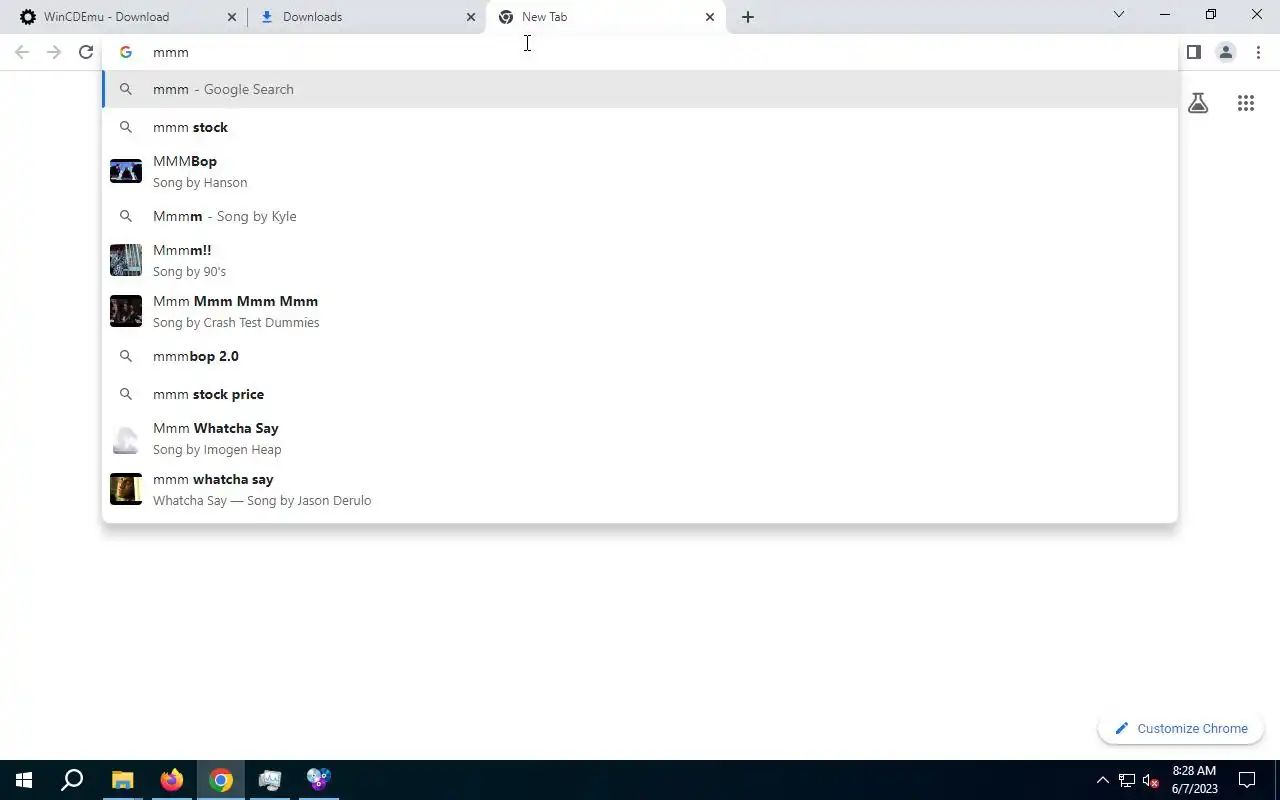Image resolution: width=1280 pixels, height=800 pixels.
Task: Select the Crash Test Dummies song suggestion
Action: pos(640,311)
